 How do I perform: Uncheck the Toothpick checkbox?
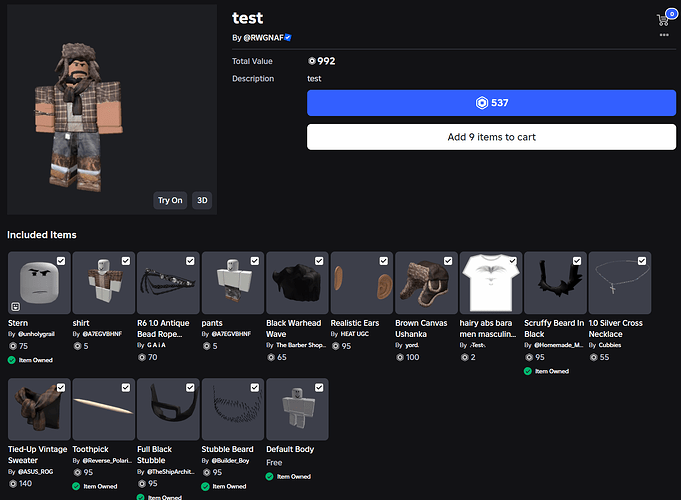click(126, 387)
